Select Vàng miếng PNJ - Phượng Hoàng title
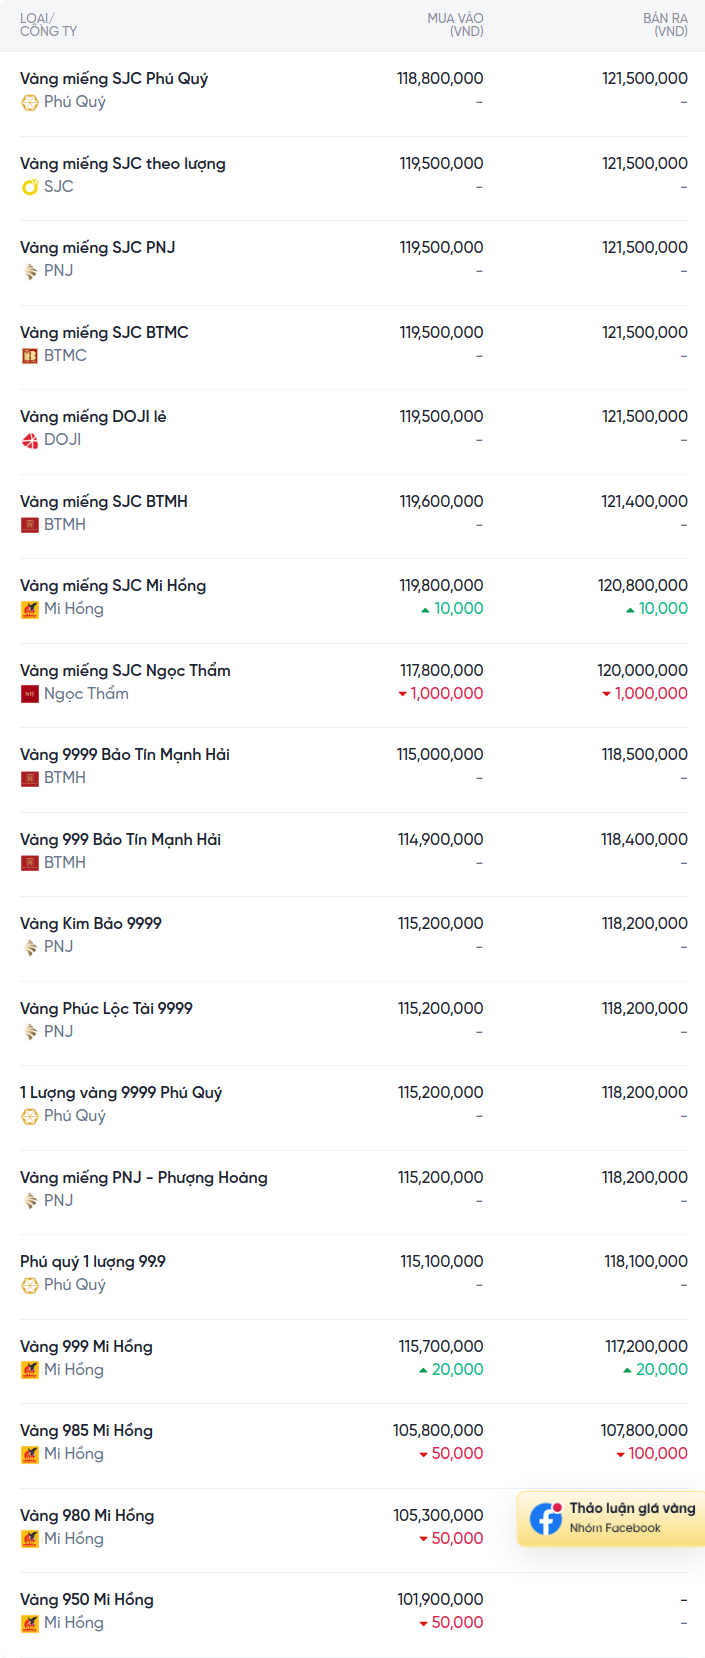 point(144,1177)
